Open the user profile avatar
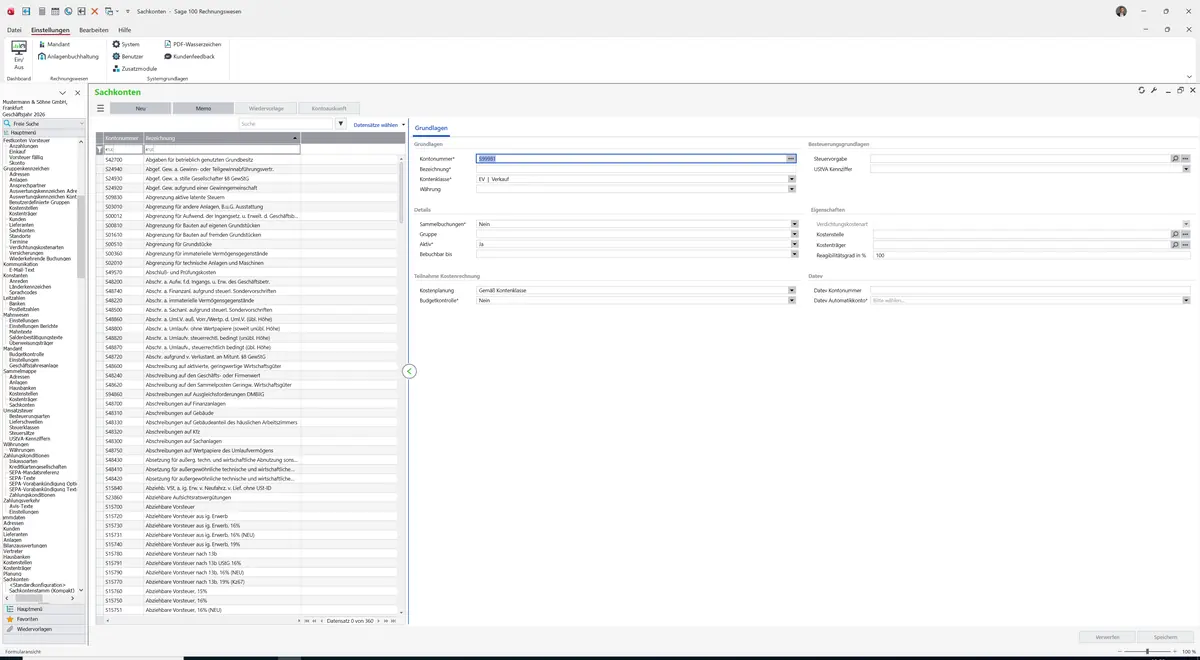Screen dimensions: 1200x660 pyautogui.click(x=1121, y=11)
